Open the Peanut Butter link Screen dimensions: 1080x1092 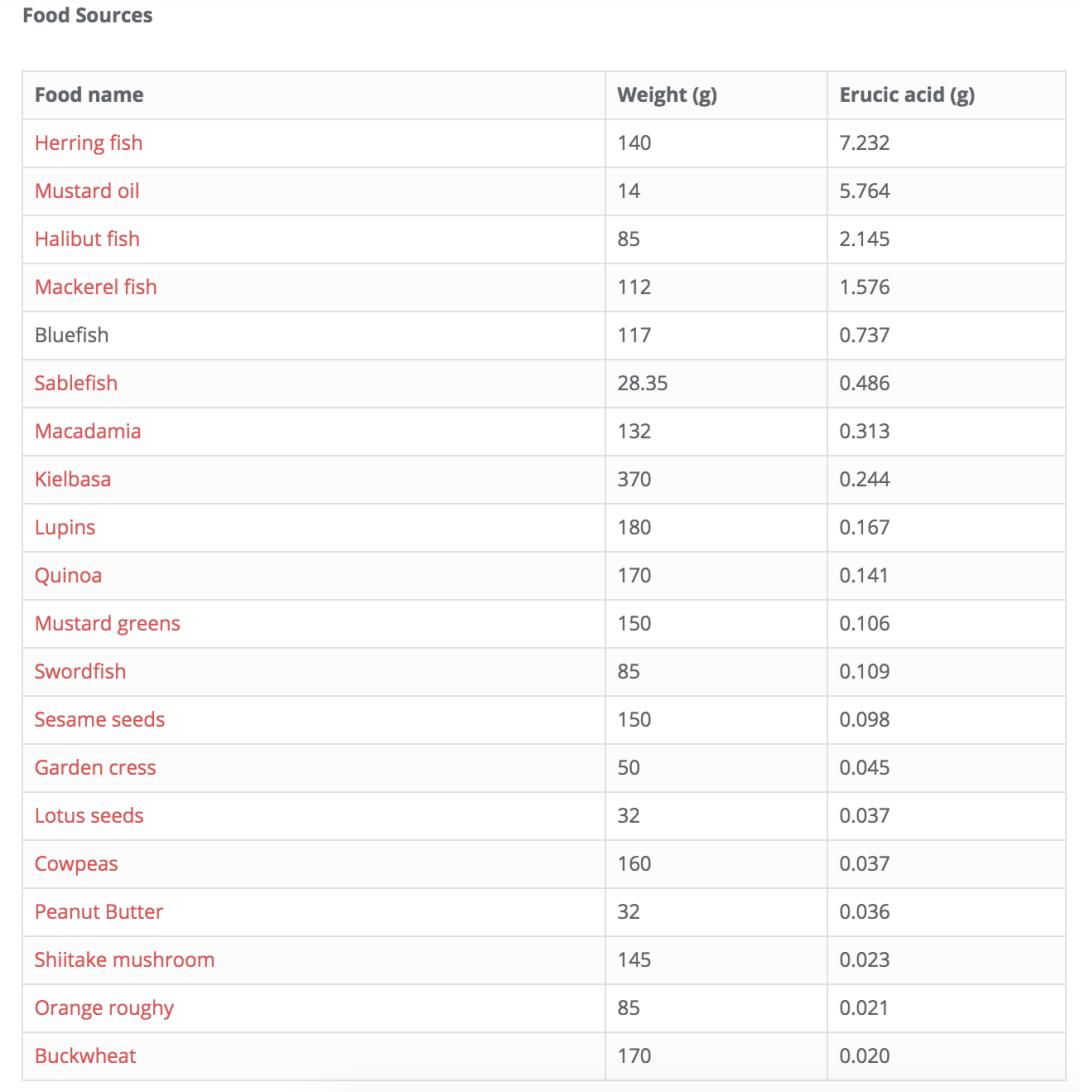(98, 911)
